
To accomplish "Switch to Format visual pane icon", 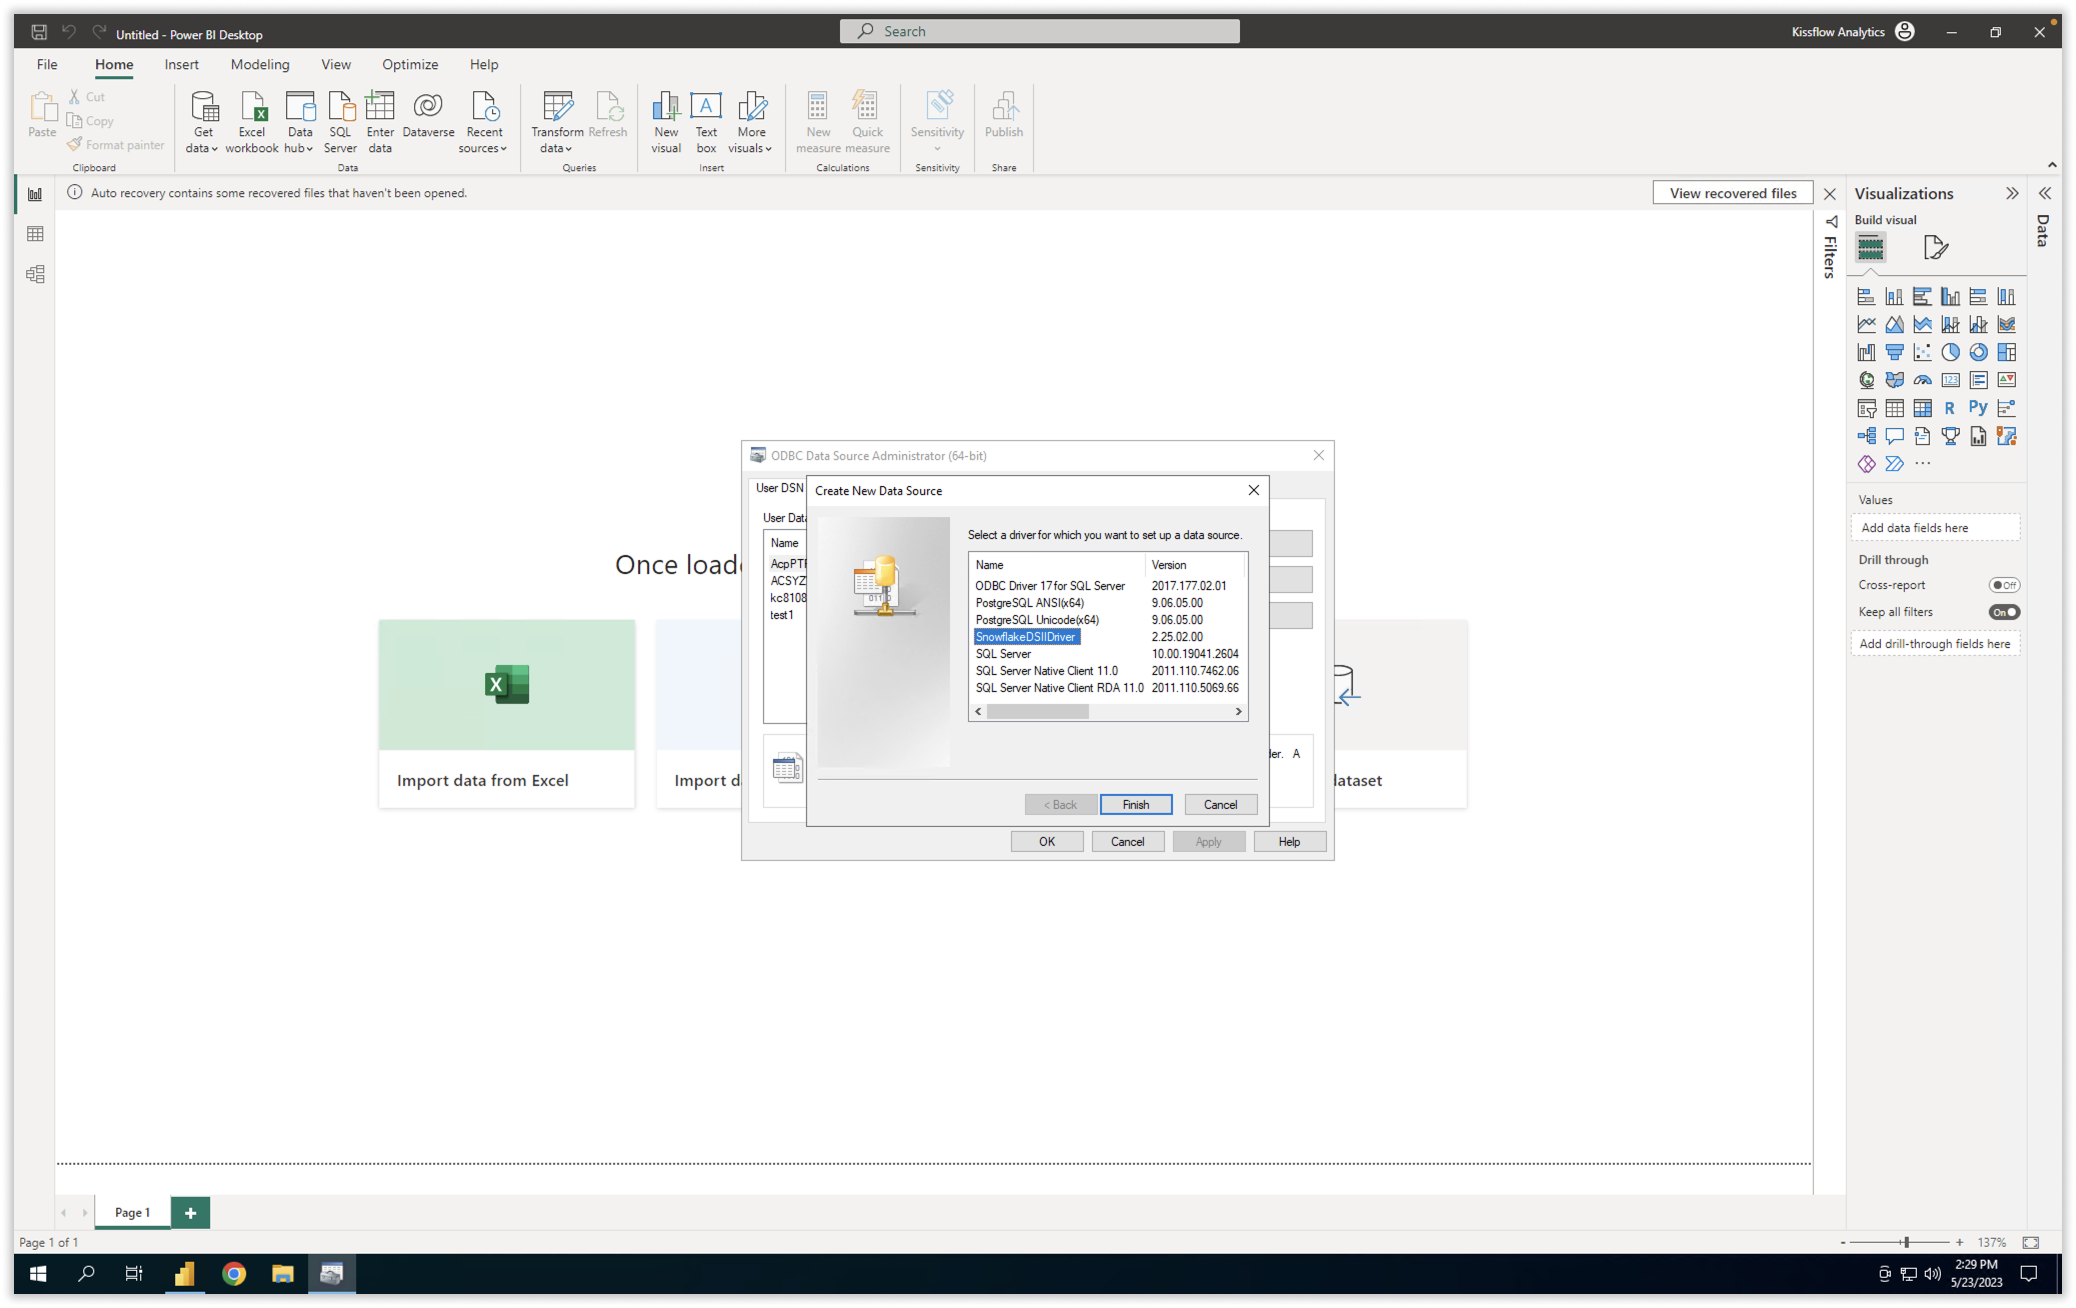I will [x=1935, y=247].
